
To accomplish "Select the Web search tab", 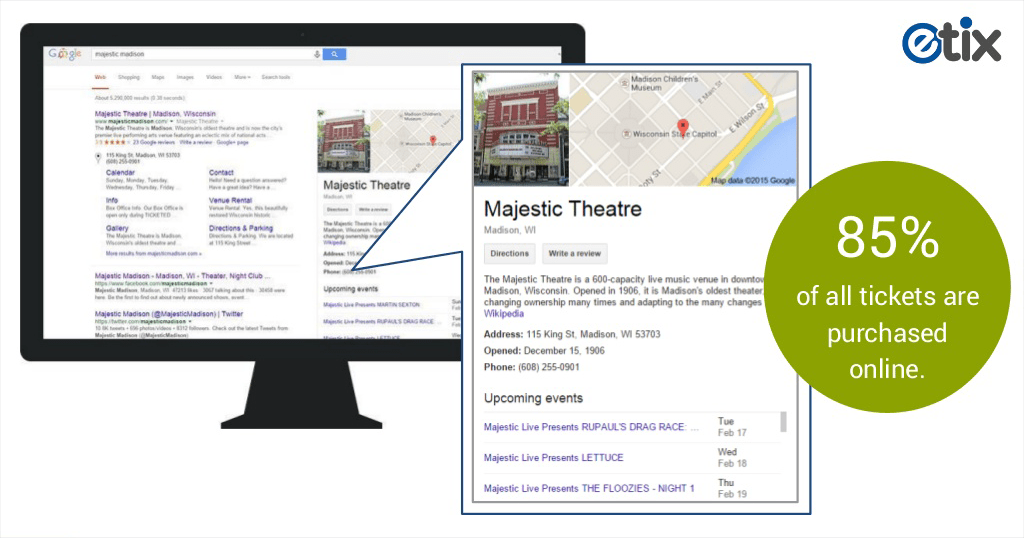I will click(100, 77).
